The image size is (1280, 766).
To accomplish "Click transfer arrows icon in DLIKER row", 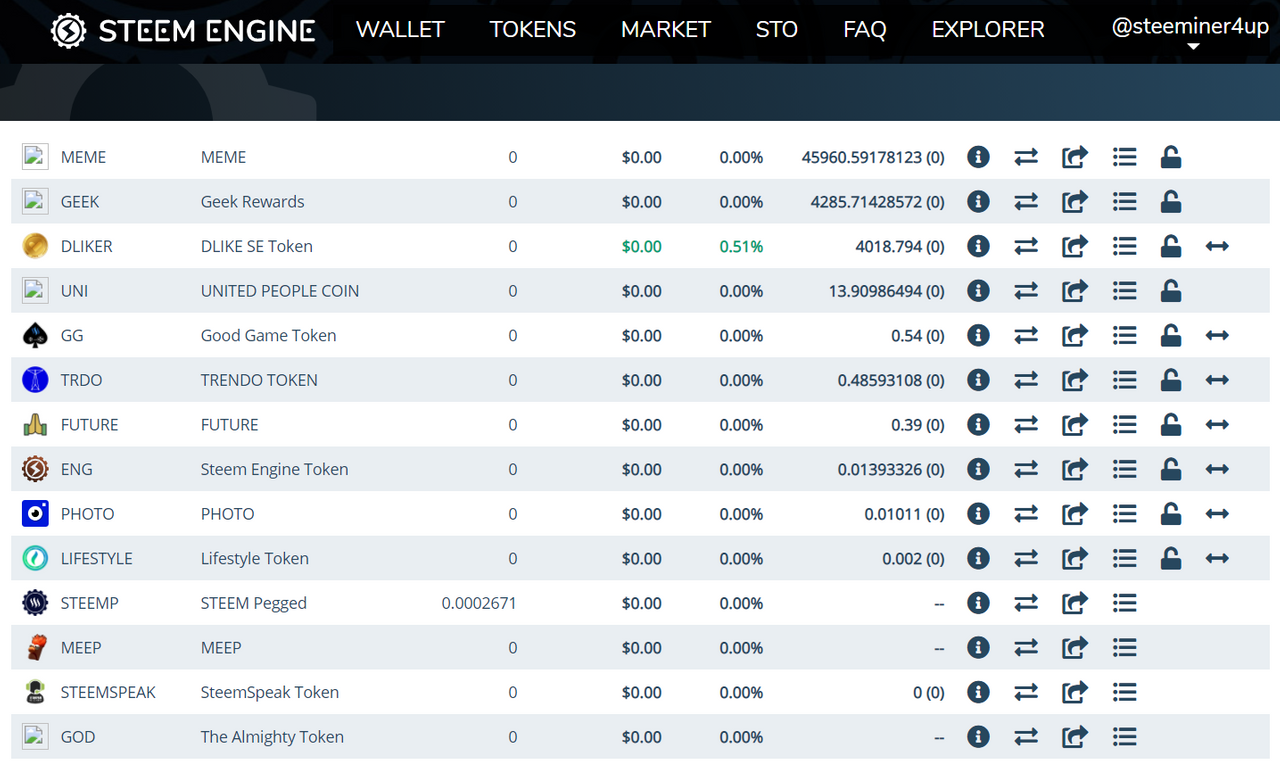I will [1026, 246].
